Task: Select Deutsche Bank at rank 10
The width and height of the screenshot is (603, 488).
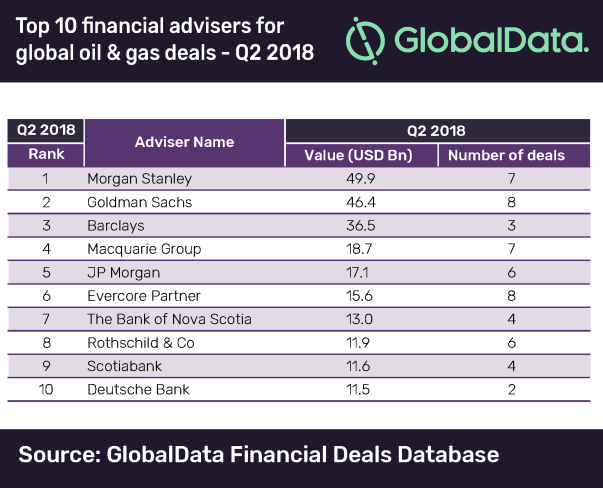Action: [x=138, y=390]
